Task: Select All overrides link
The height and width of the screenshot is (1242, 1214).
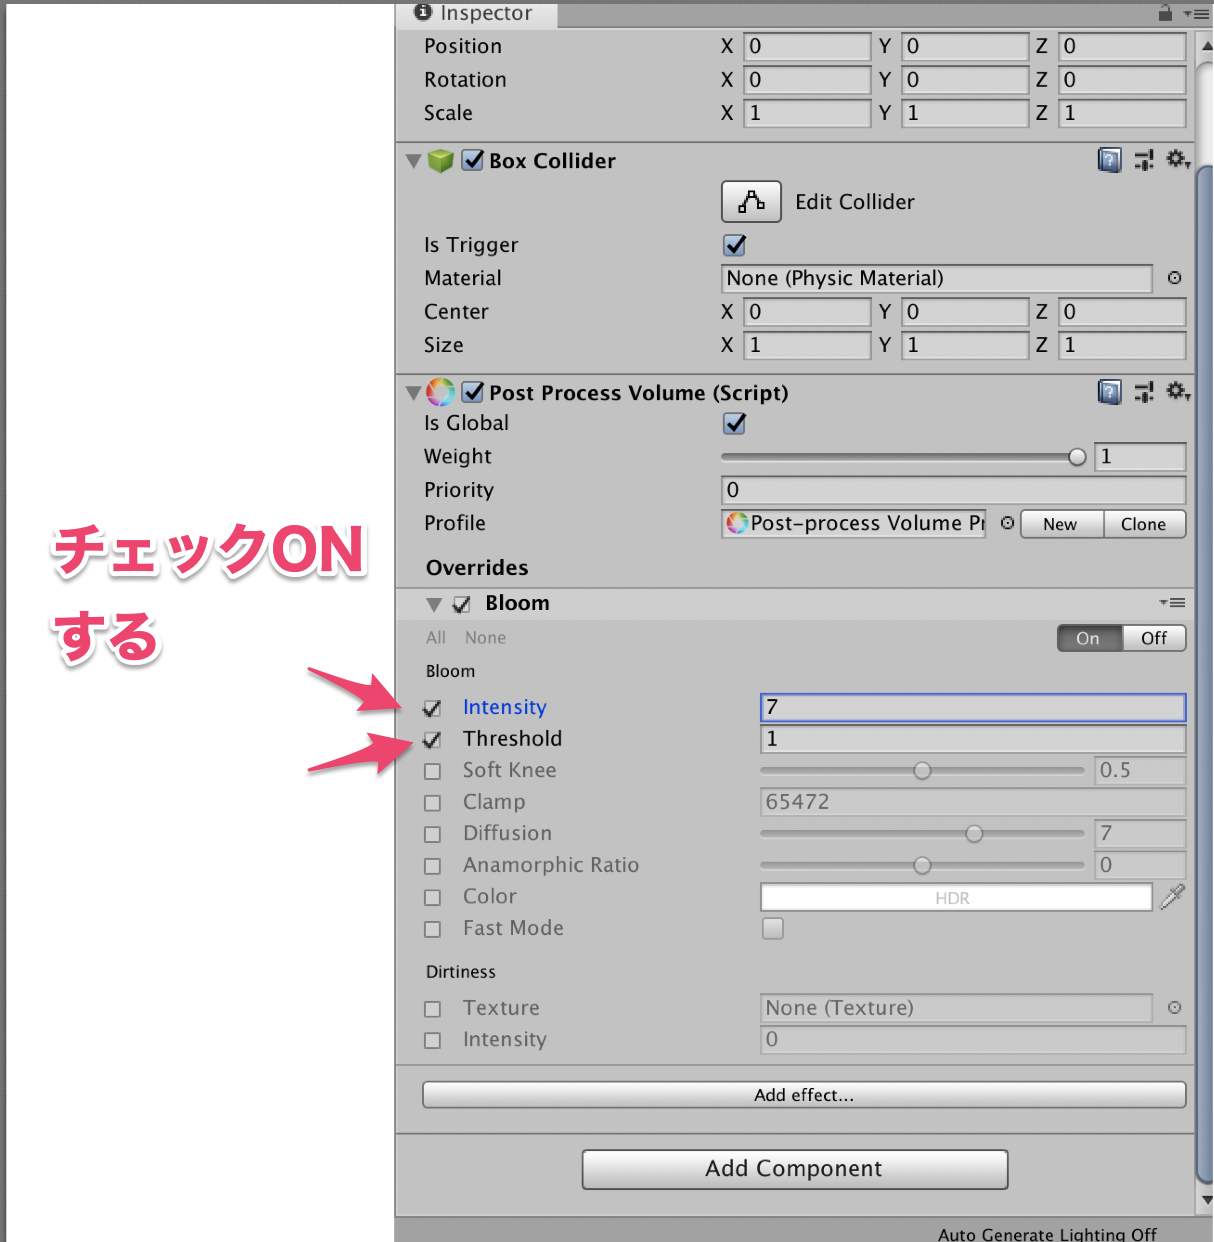Action: [436, 638]
